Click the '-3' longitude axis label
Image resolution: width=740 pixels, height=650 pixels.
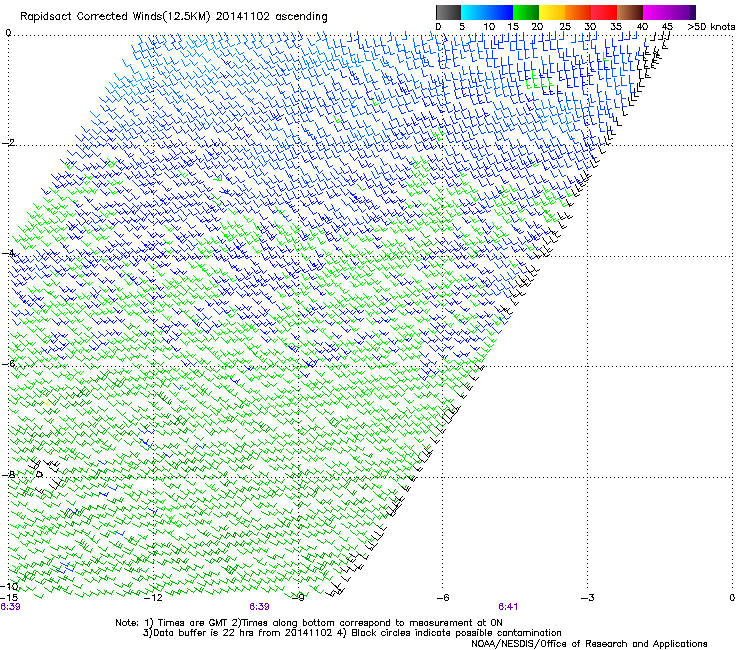[x=588, y=598]
